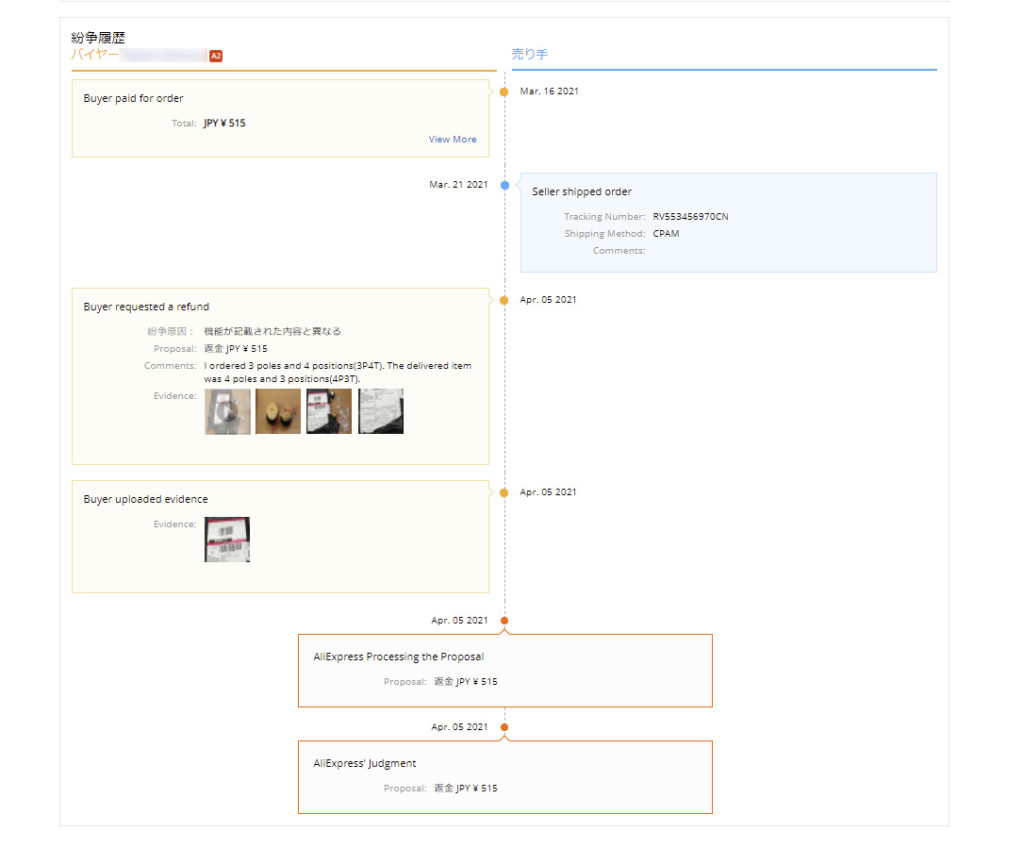Open the third evidence photo thumbnail
1024x848 pixels.
pyautogui.click(x=329, y=411)
